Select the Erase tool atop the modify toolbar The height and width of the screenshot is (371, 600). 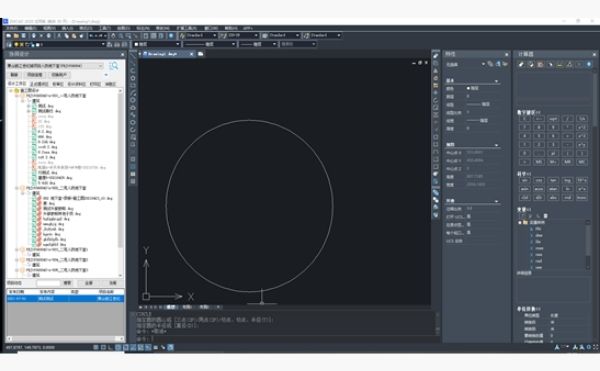pyautogui.click(x=436, y=56)
